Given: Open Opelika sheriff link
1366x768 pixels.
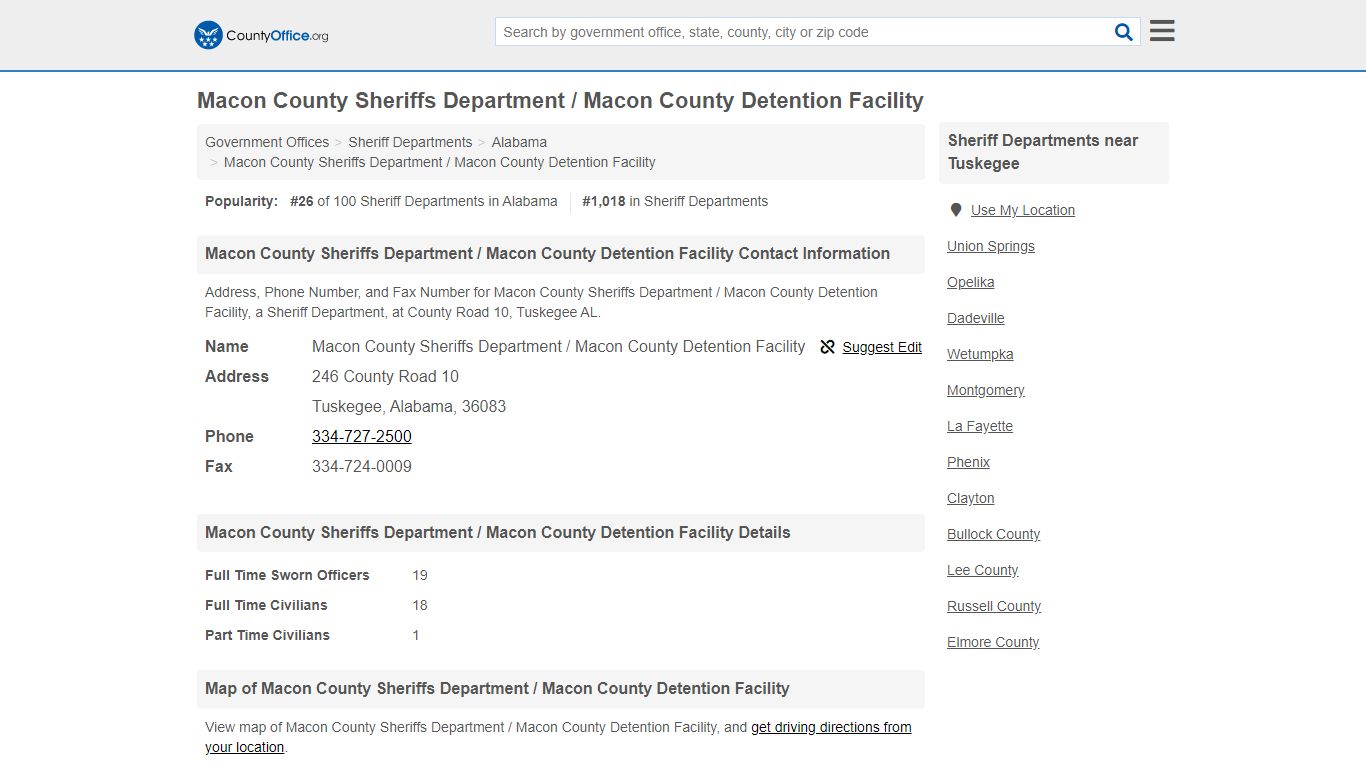Looking at the screenshot, I should click(x=971, y=282).
